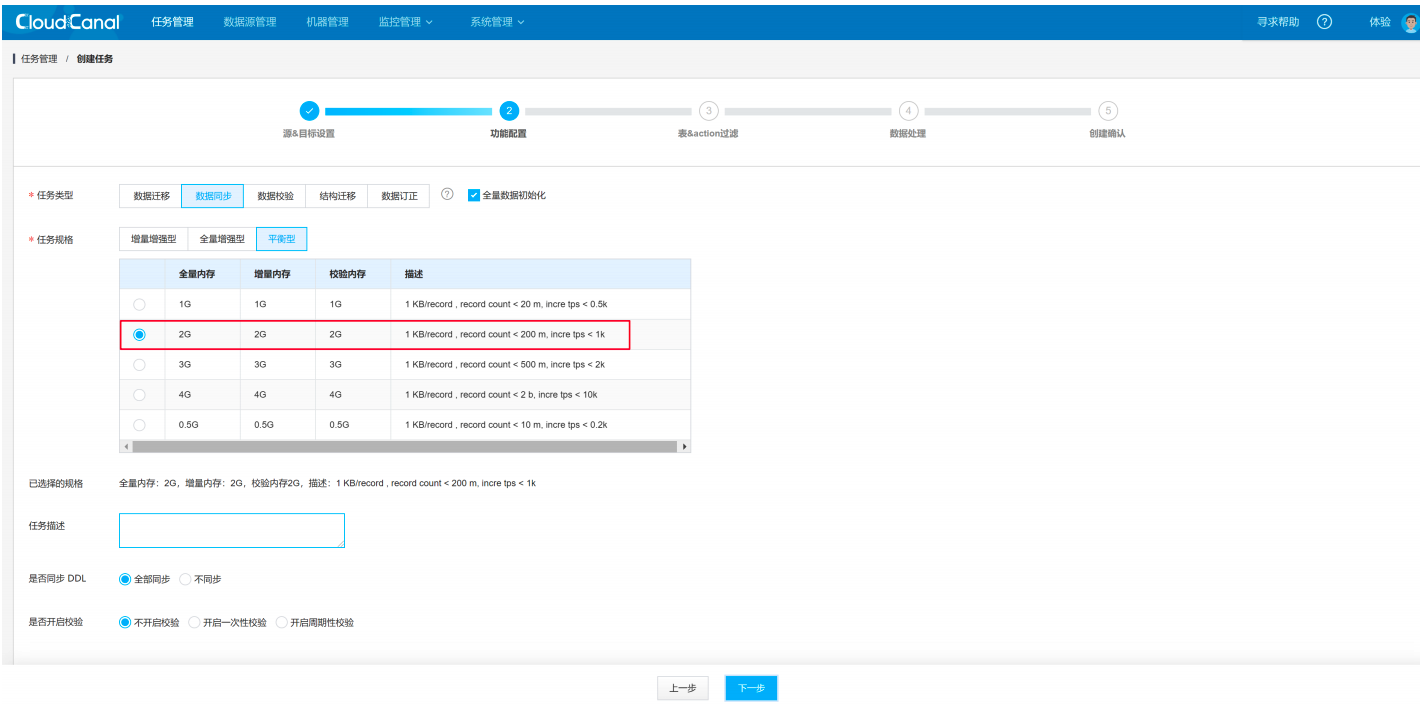Open the help question-mark icon in header
This screenshot has width=1421, height=708.
1324,22
